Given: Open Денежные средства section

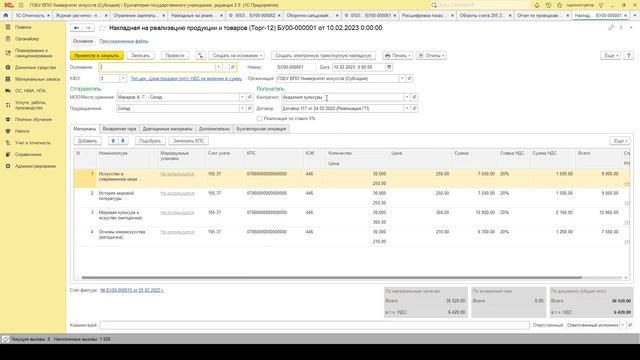Looking at the screenshot, I should click(35, 67).
